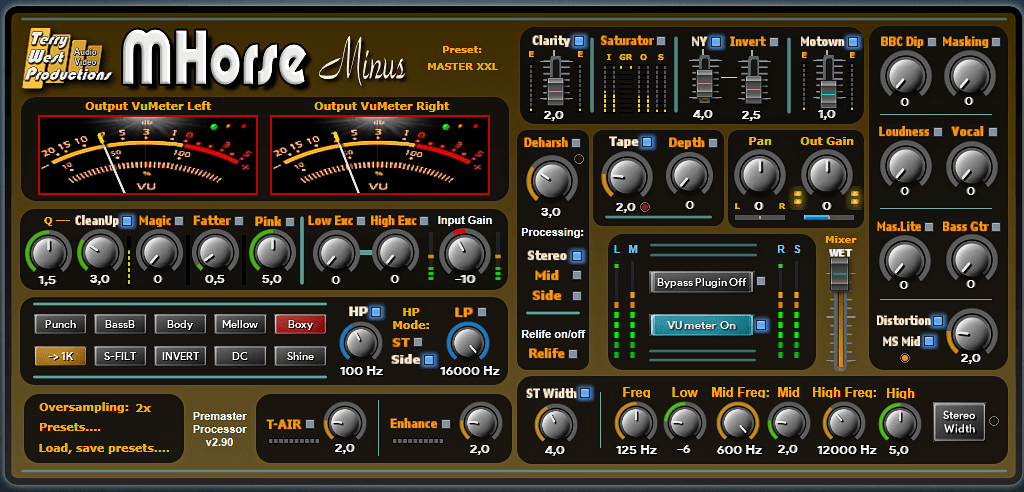Click the HP filter frequency knob
This screenshot has width=1024, height=492.
[x=361, y=342]
